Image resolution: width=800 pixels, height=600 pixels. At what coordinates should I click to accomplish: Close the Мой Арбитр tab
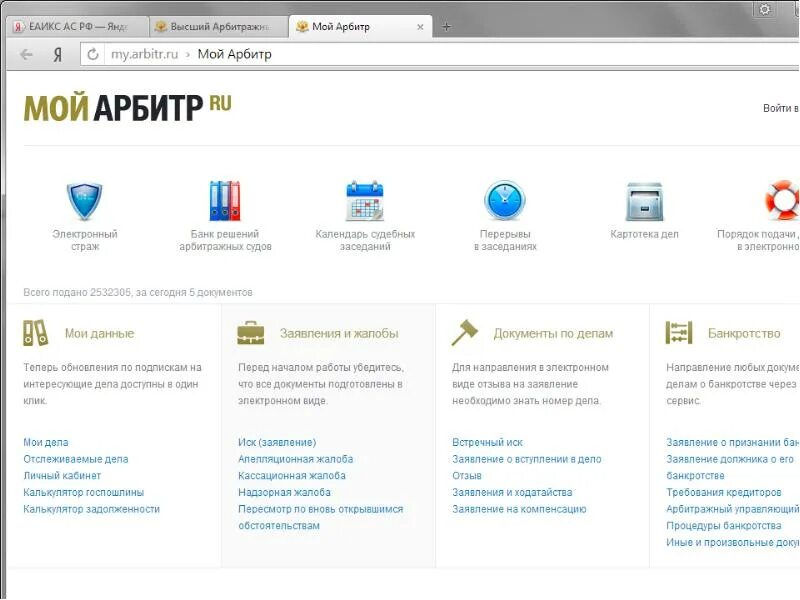click(x=420, y=27)
